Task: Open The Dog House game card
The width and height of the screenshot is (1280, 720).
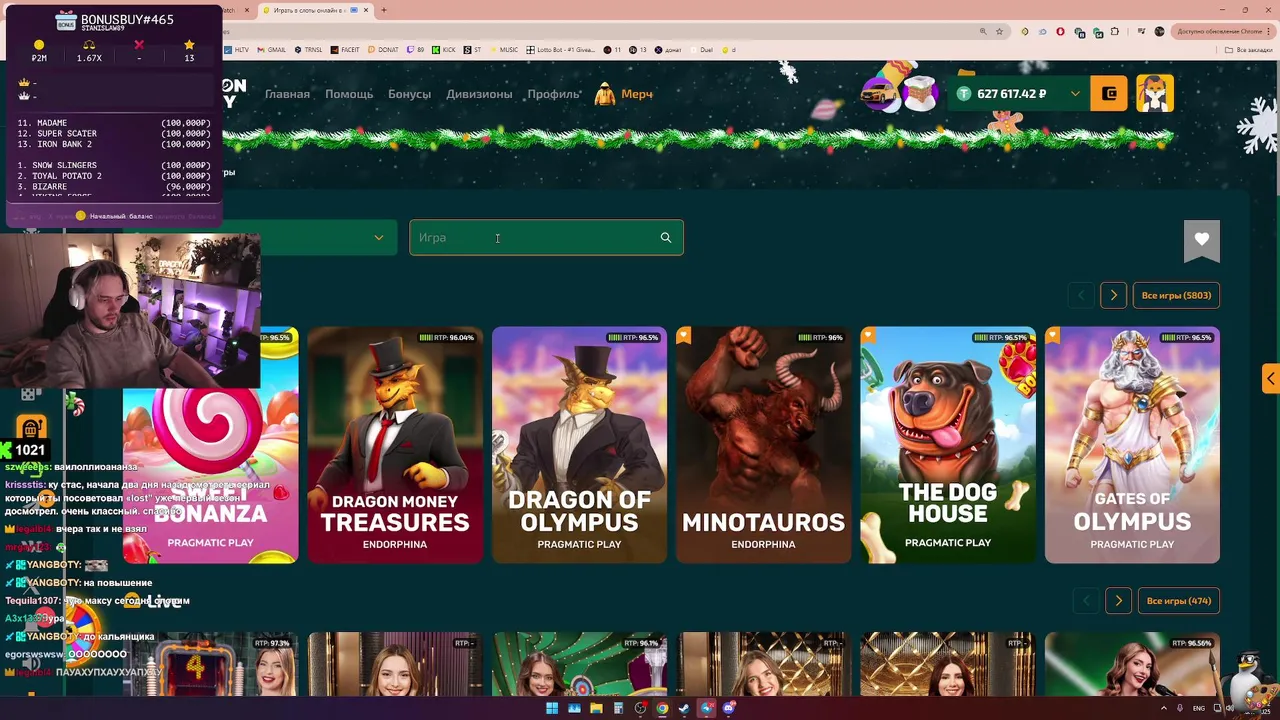Action: [x=948, y=445]
